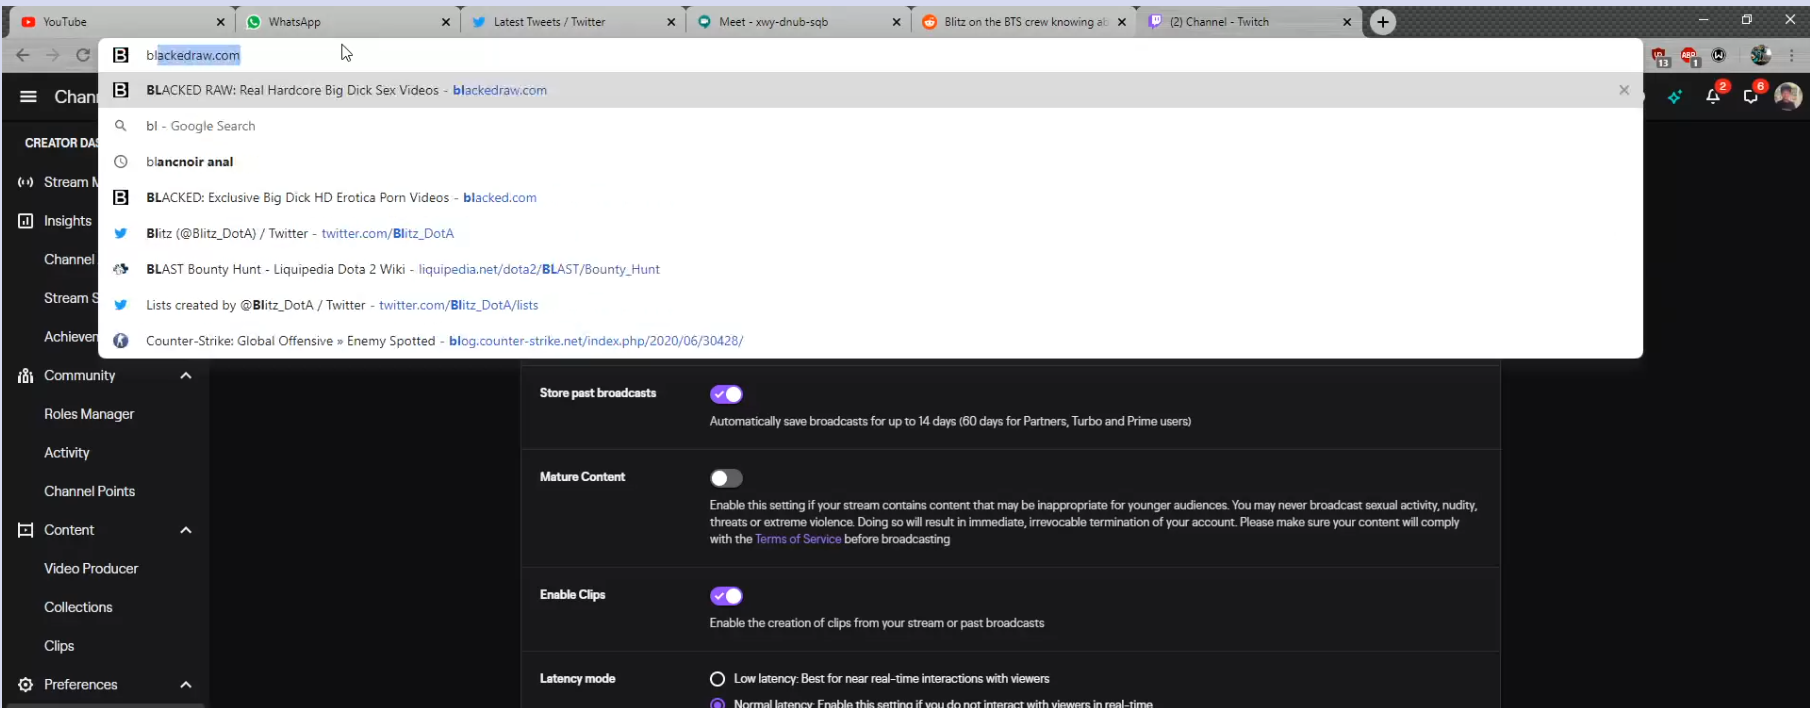Close the Meet tab

pyautogui.click(x=896, y=22)
